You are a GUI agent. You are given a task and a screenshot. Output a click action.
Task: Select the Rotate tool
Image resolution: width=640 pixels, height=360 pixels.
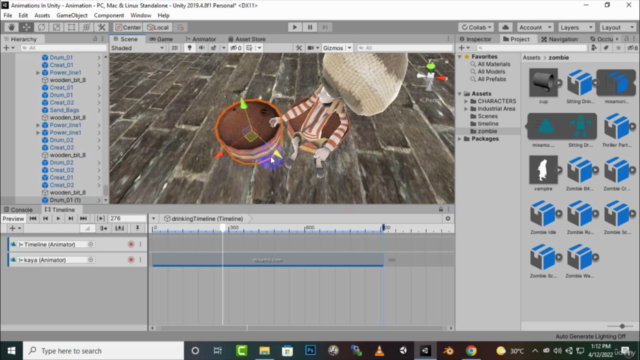click(x=41, y=27)
